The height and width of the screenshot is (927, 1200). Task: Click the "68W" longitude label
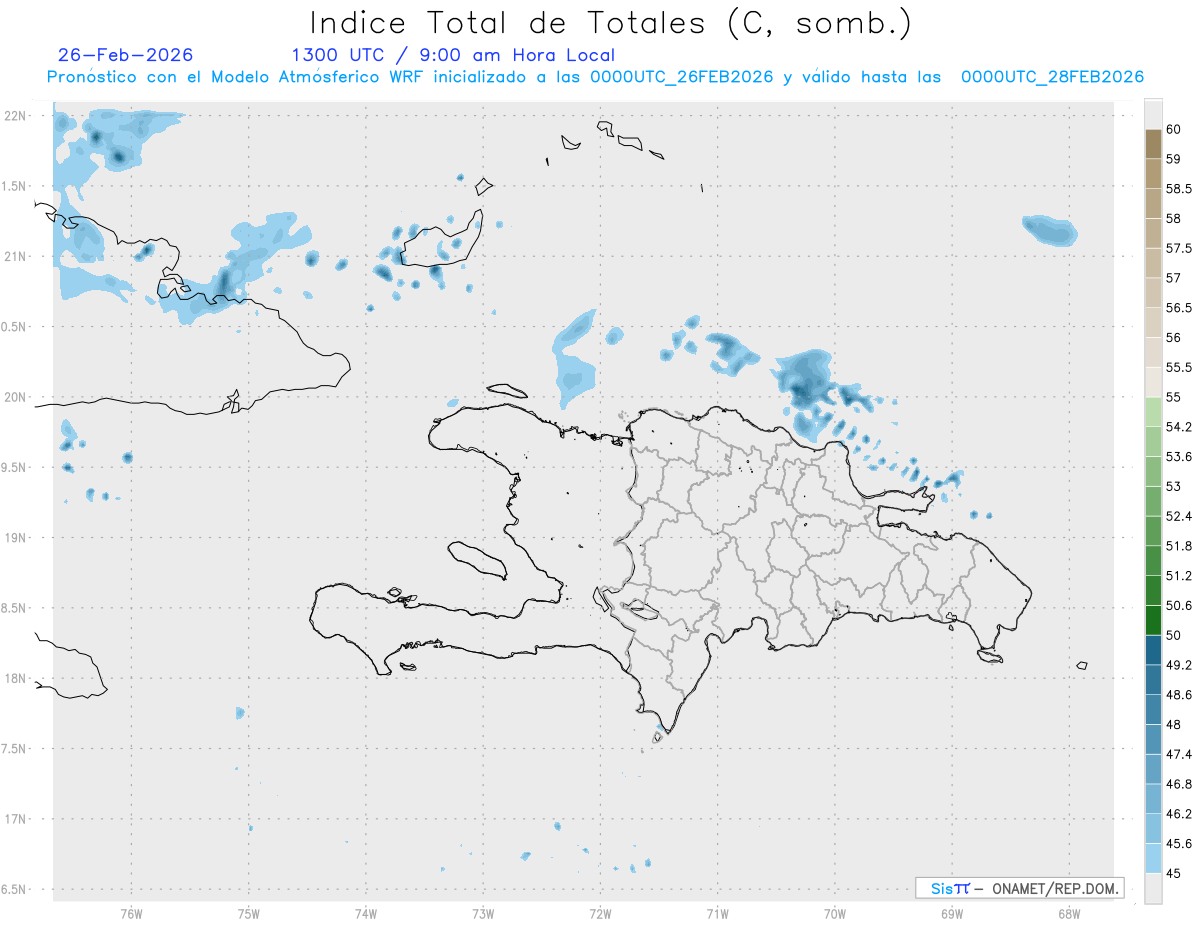pos(1069,912)
